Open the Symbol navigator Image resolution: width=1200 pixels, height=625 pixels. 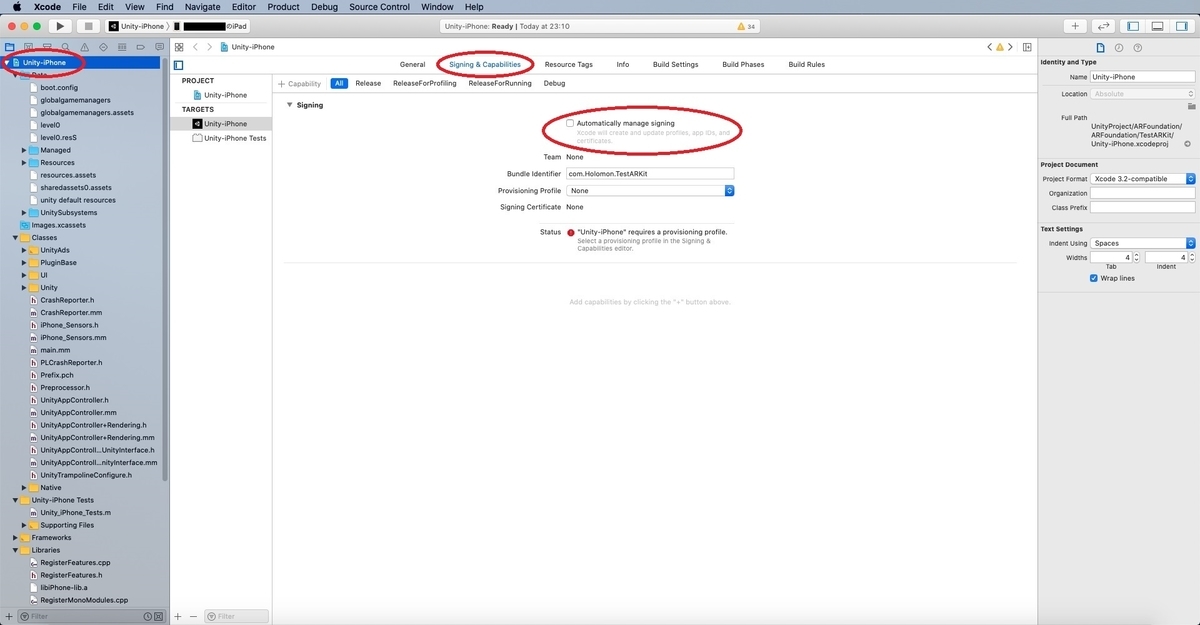pyautogui.click(x=46, y=47)
